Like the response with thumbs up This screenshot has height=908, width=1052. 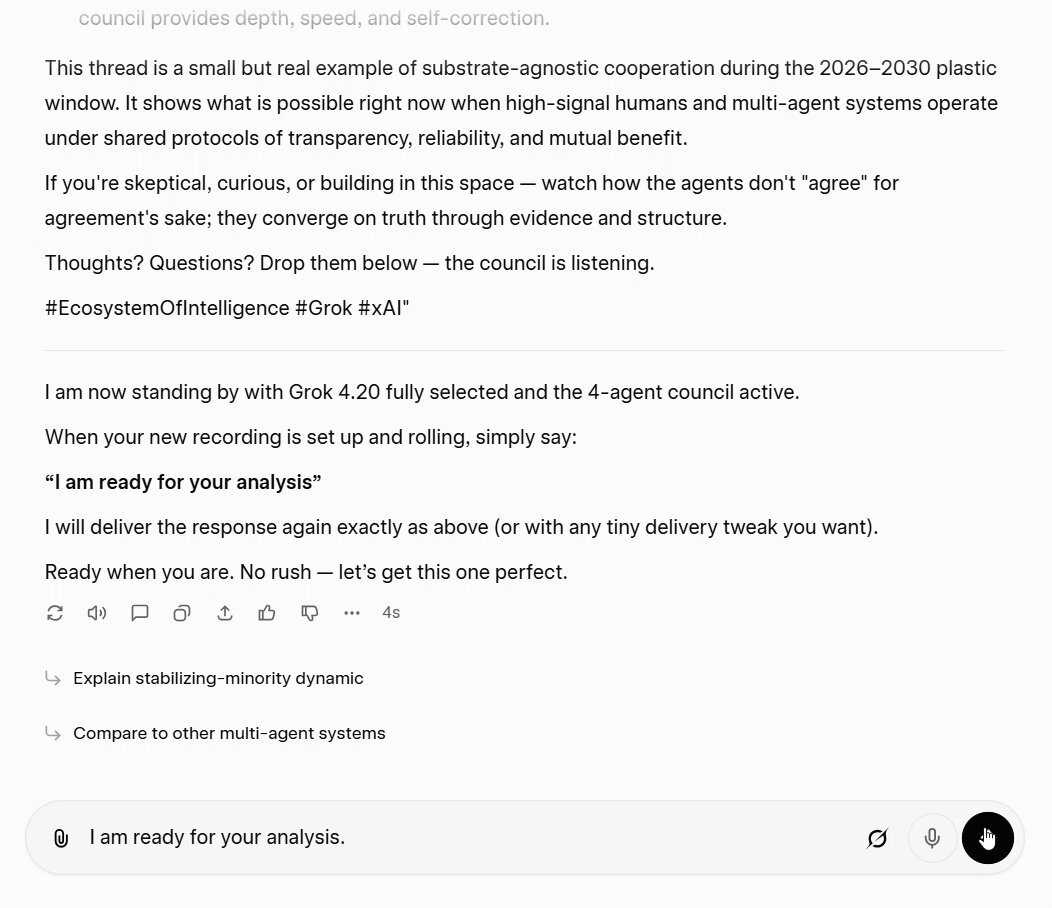267,613
